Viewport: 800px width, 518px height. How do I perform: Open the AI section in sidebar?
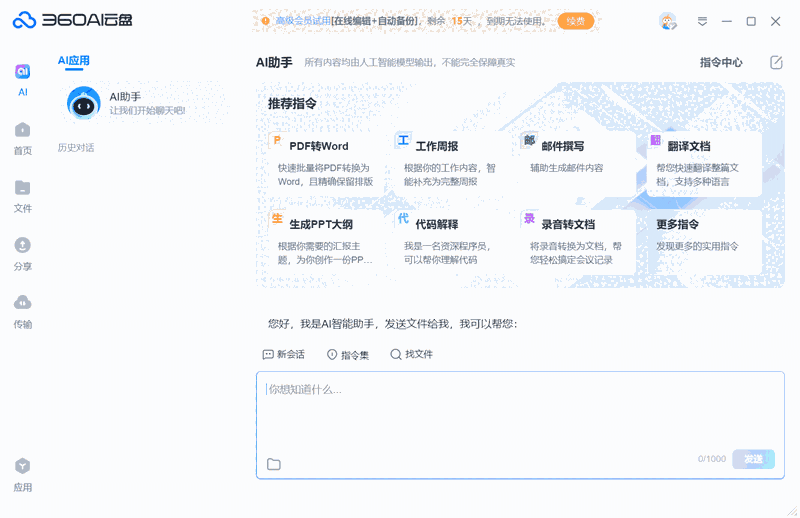22,80
